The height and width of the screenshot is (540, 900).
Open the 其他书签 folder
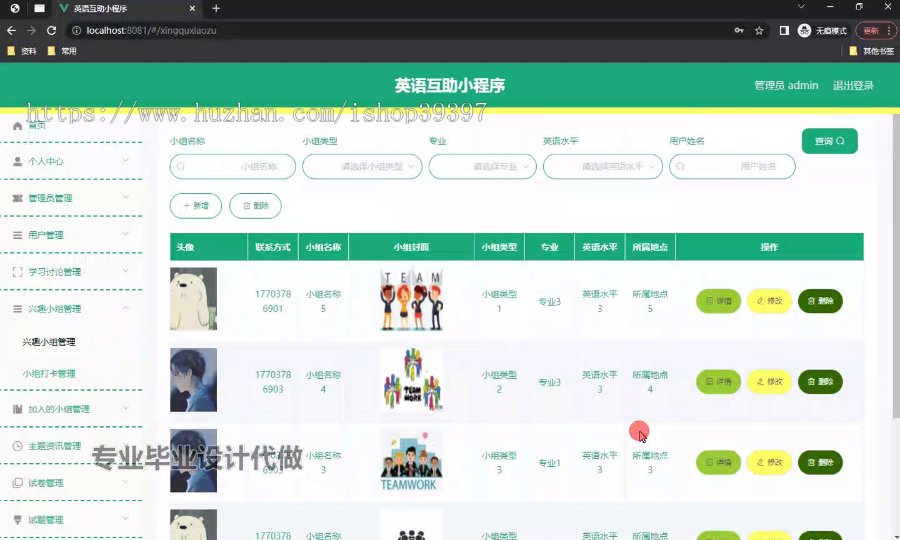[871, 51]
